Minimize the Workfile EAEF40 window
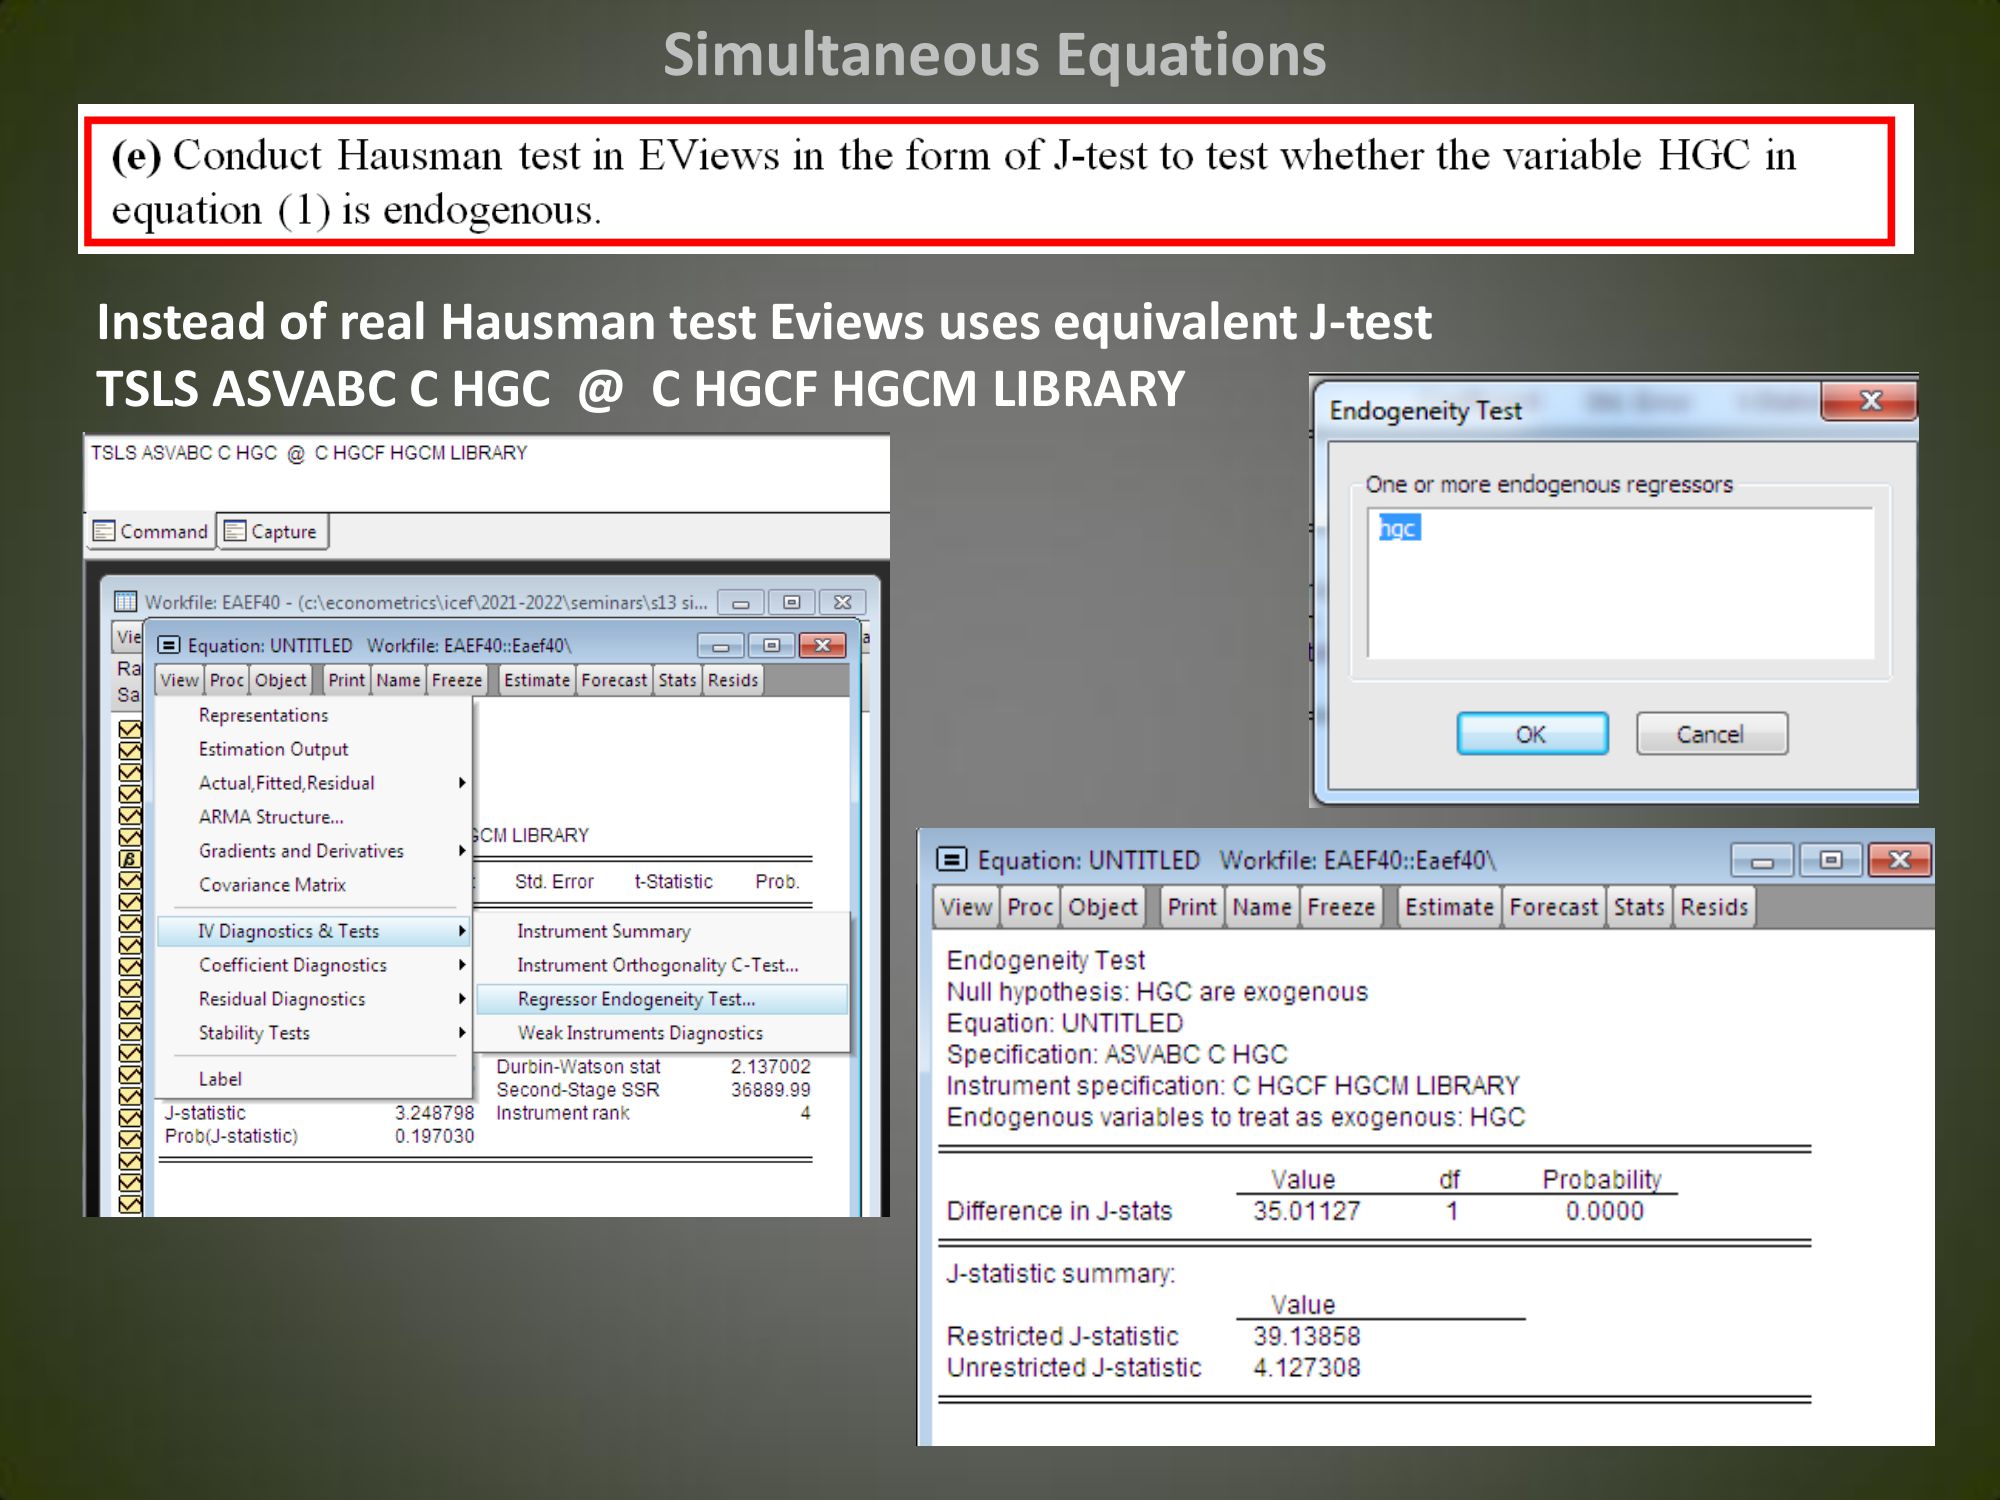 click(741, 603)
